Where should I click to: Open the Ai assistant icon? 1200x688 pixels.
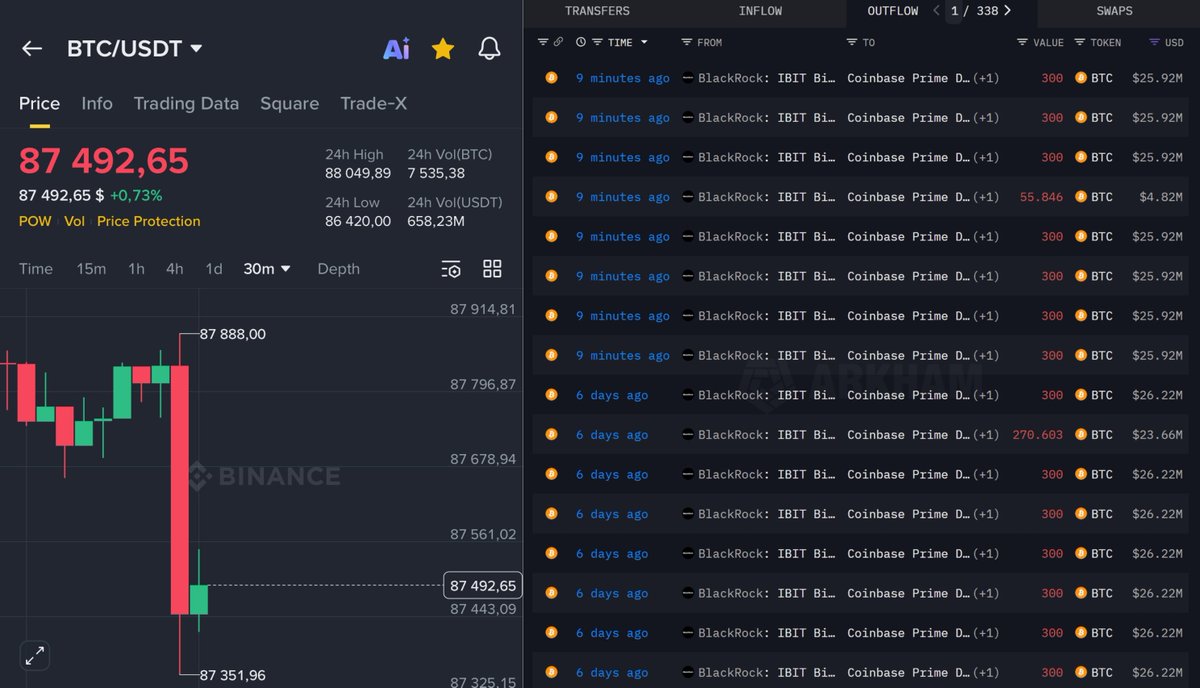396,49
